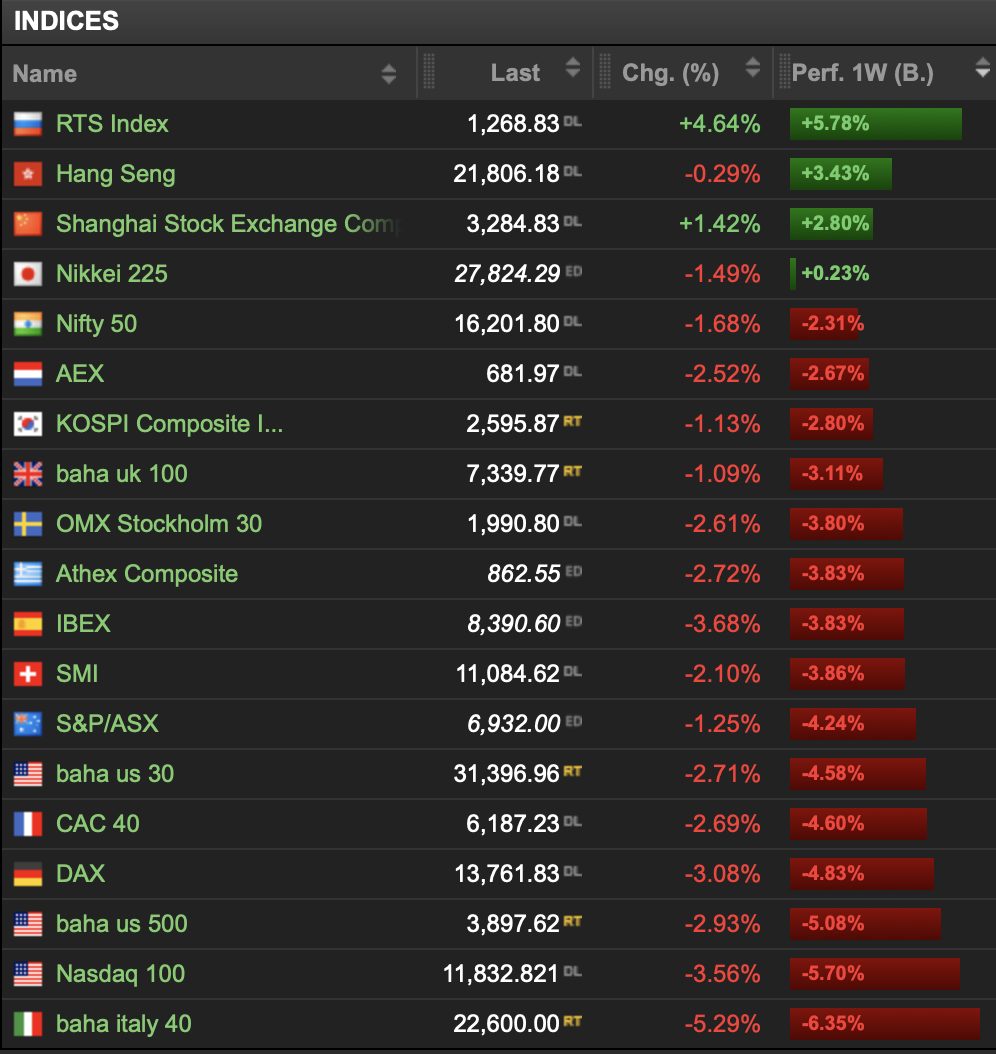Click the Spain flag beside IBEX
This screenshot has height=1054, width=996.
pos(28,624)
